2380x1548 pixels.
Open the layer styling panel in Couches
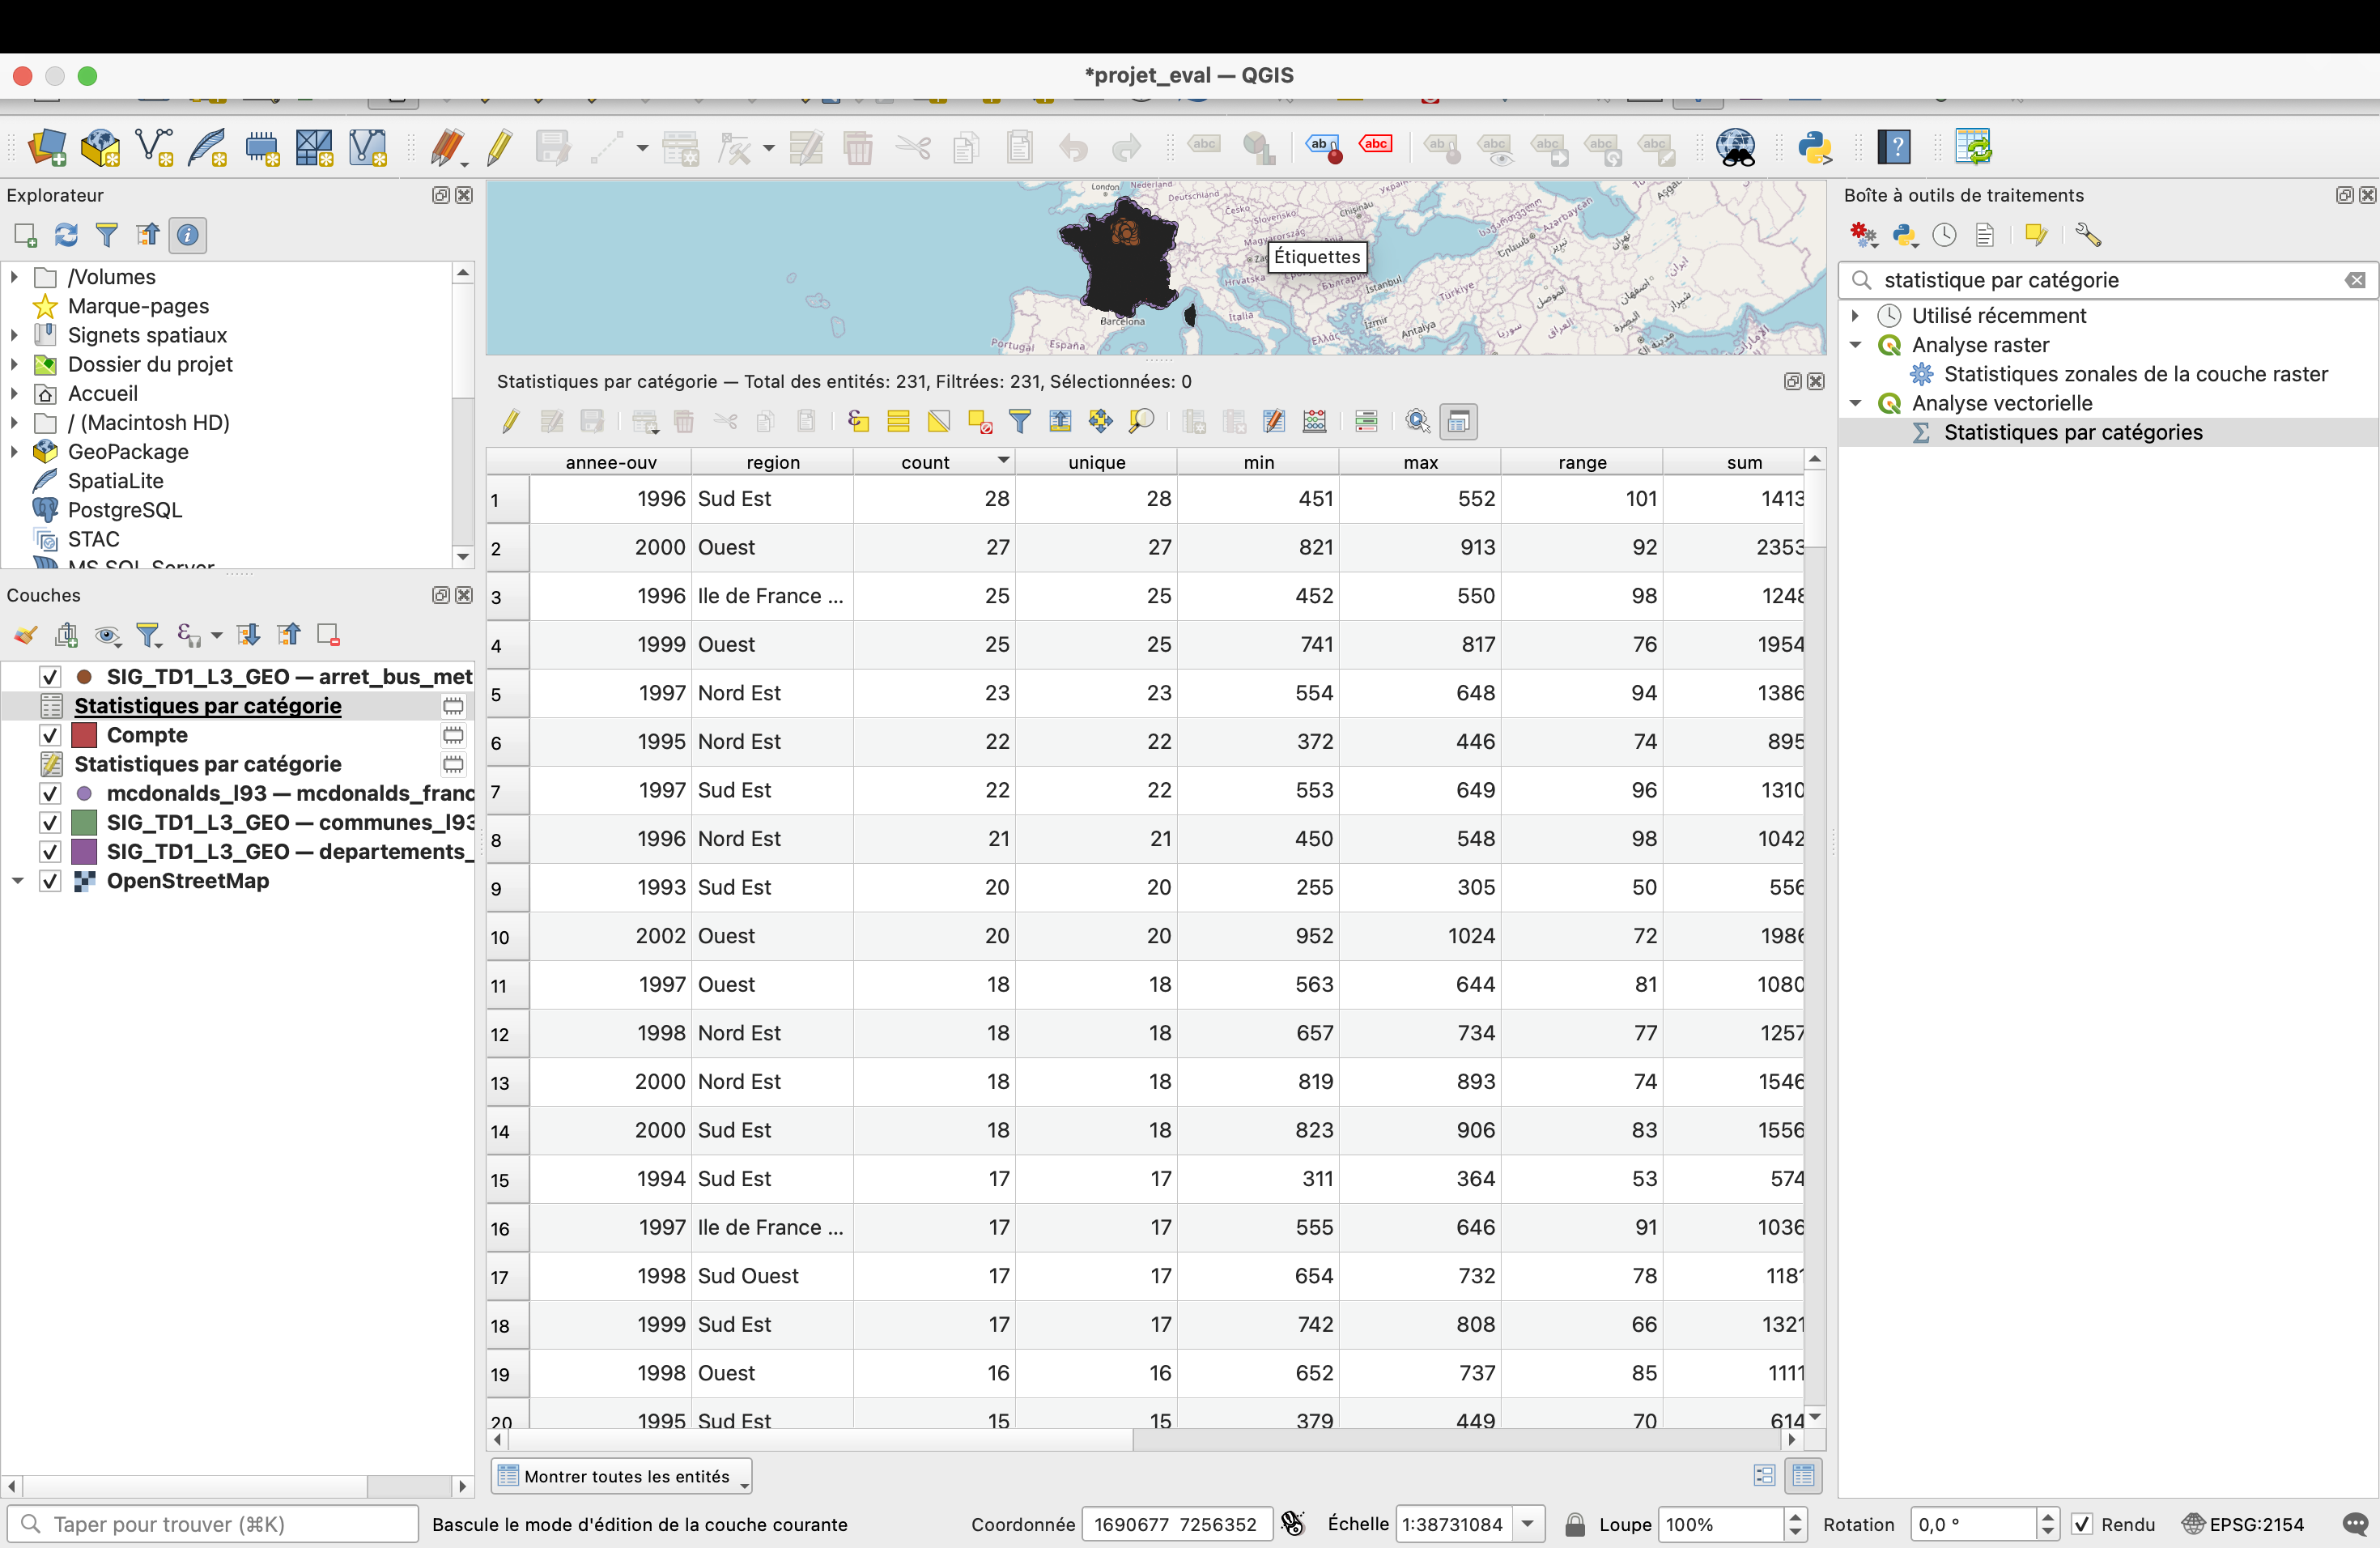[x=25, y=635]
